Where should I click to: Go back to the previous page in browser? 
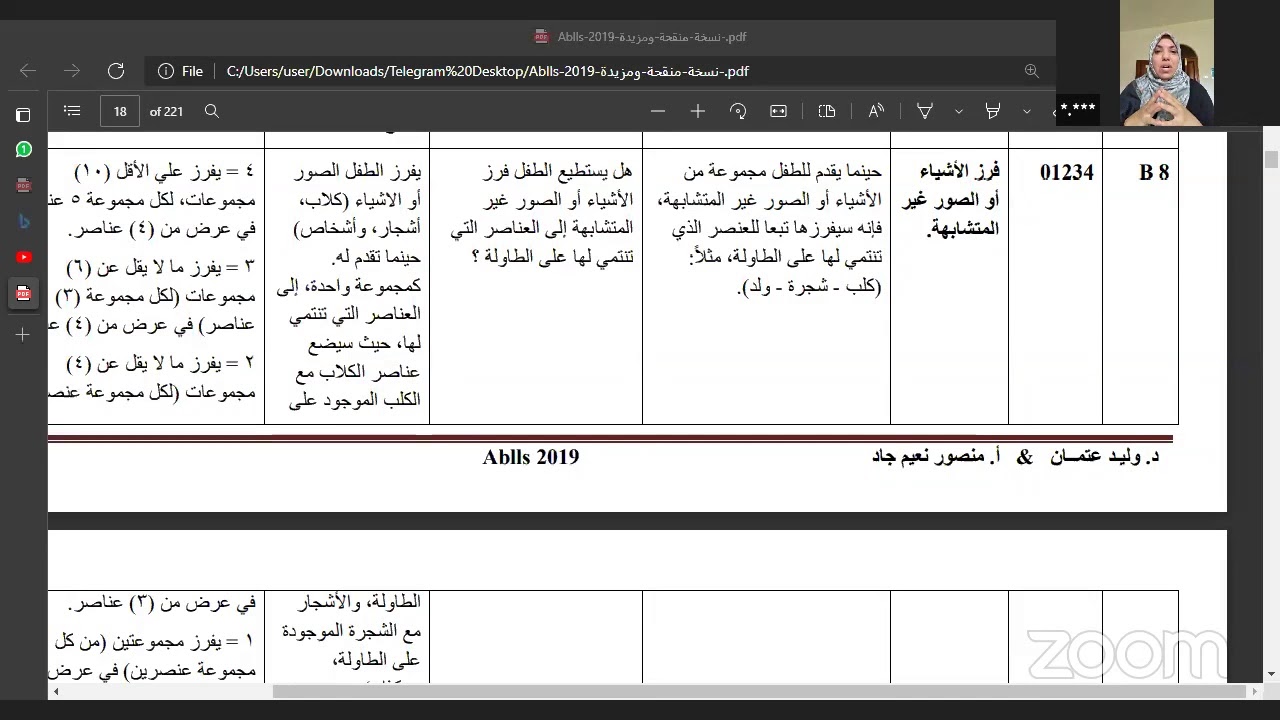point(28,71)
